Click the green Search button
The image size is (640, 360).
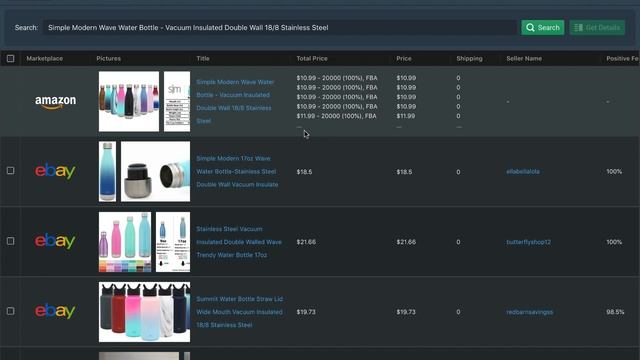[542, 27]
